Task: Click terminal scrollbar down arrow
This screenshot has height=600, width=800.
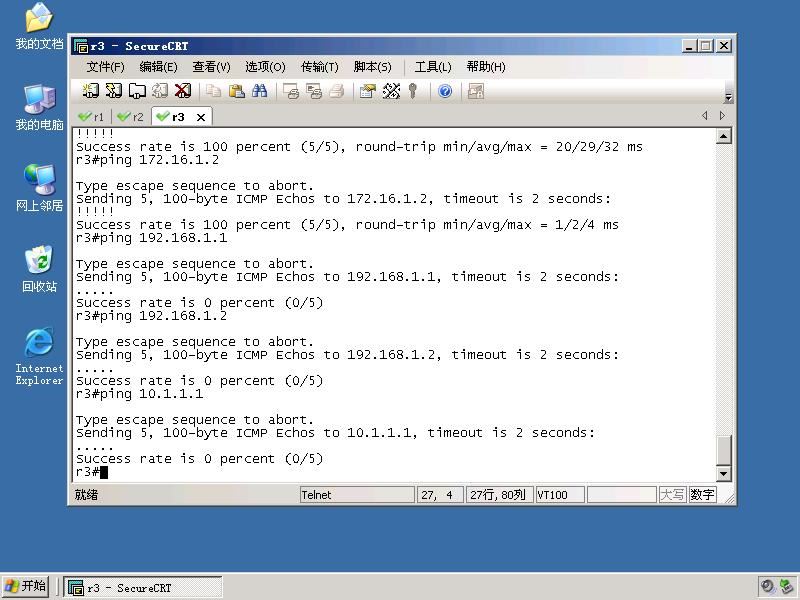Action: click(x=723, y=473)
